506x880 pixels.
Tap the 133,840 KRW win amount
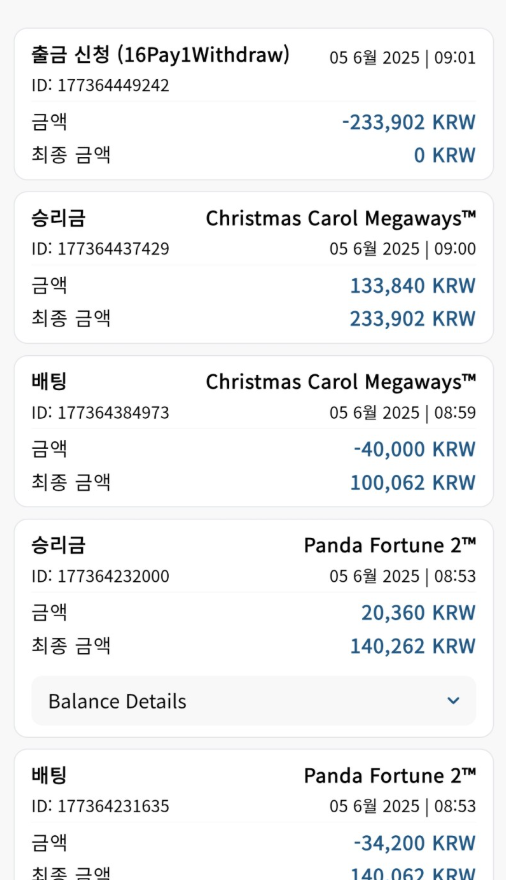413,286
